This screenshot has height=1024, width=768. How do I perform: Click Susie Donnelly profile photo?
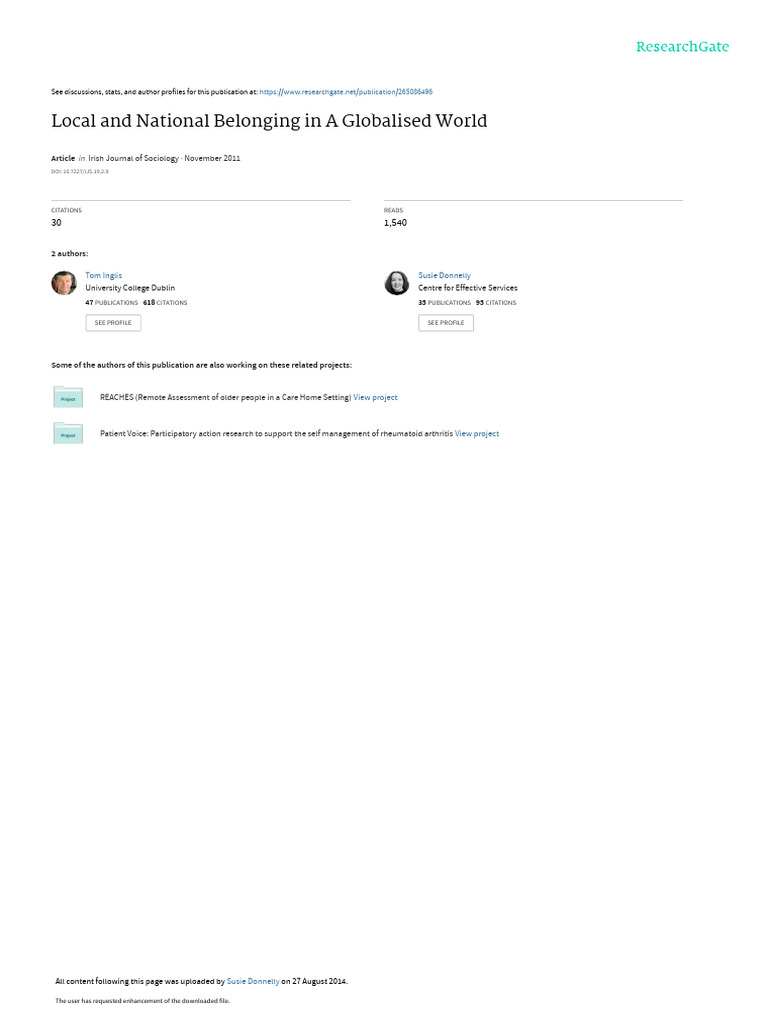click(x=396, y=283)
